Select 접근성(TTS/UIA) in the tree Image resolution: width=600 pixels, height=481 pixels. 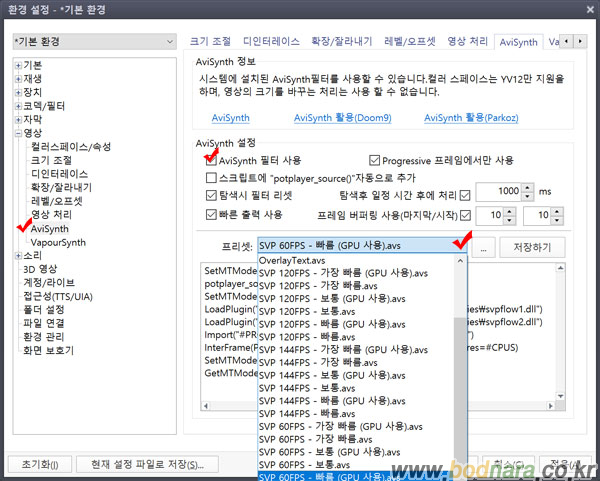[x=58, y=296]
